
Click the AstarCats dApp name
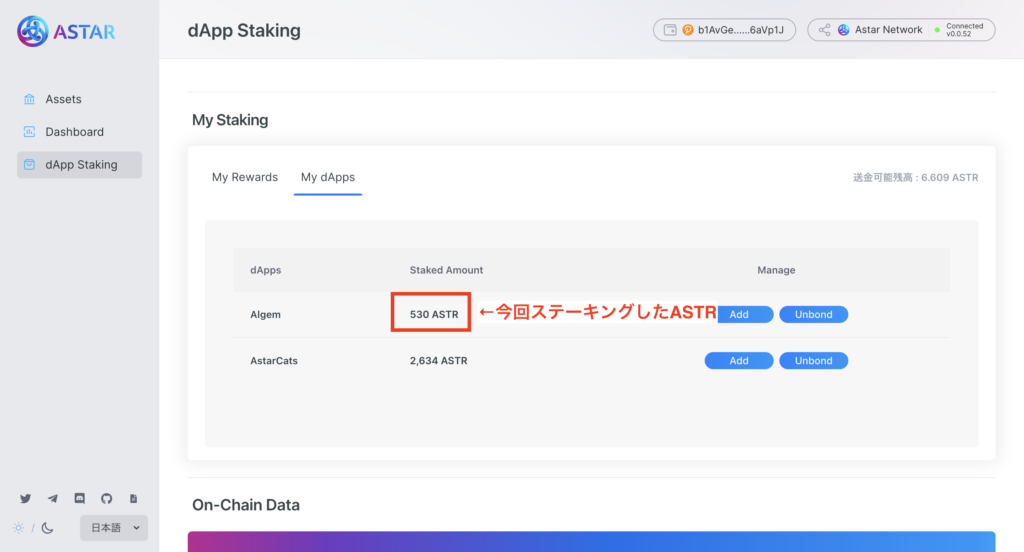(274, 361)
